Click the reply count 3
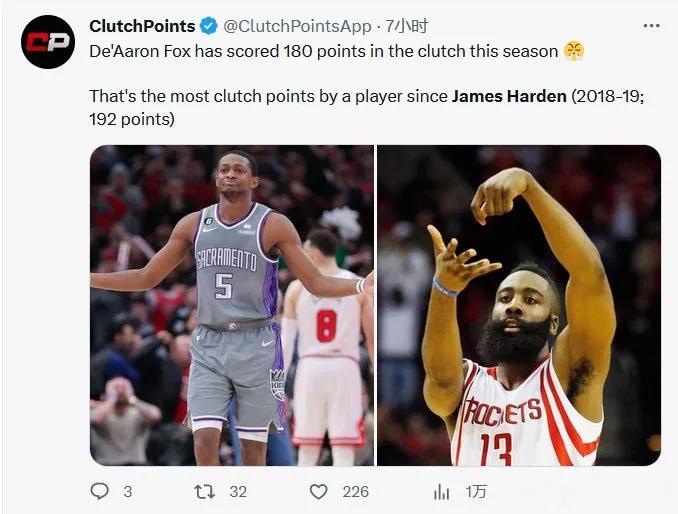678x514 pixels. (x=128, y=492)
